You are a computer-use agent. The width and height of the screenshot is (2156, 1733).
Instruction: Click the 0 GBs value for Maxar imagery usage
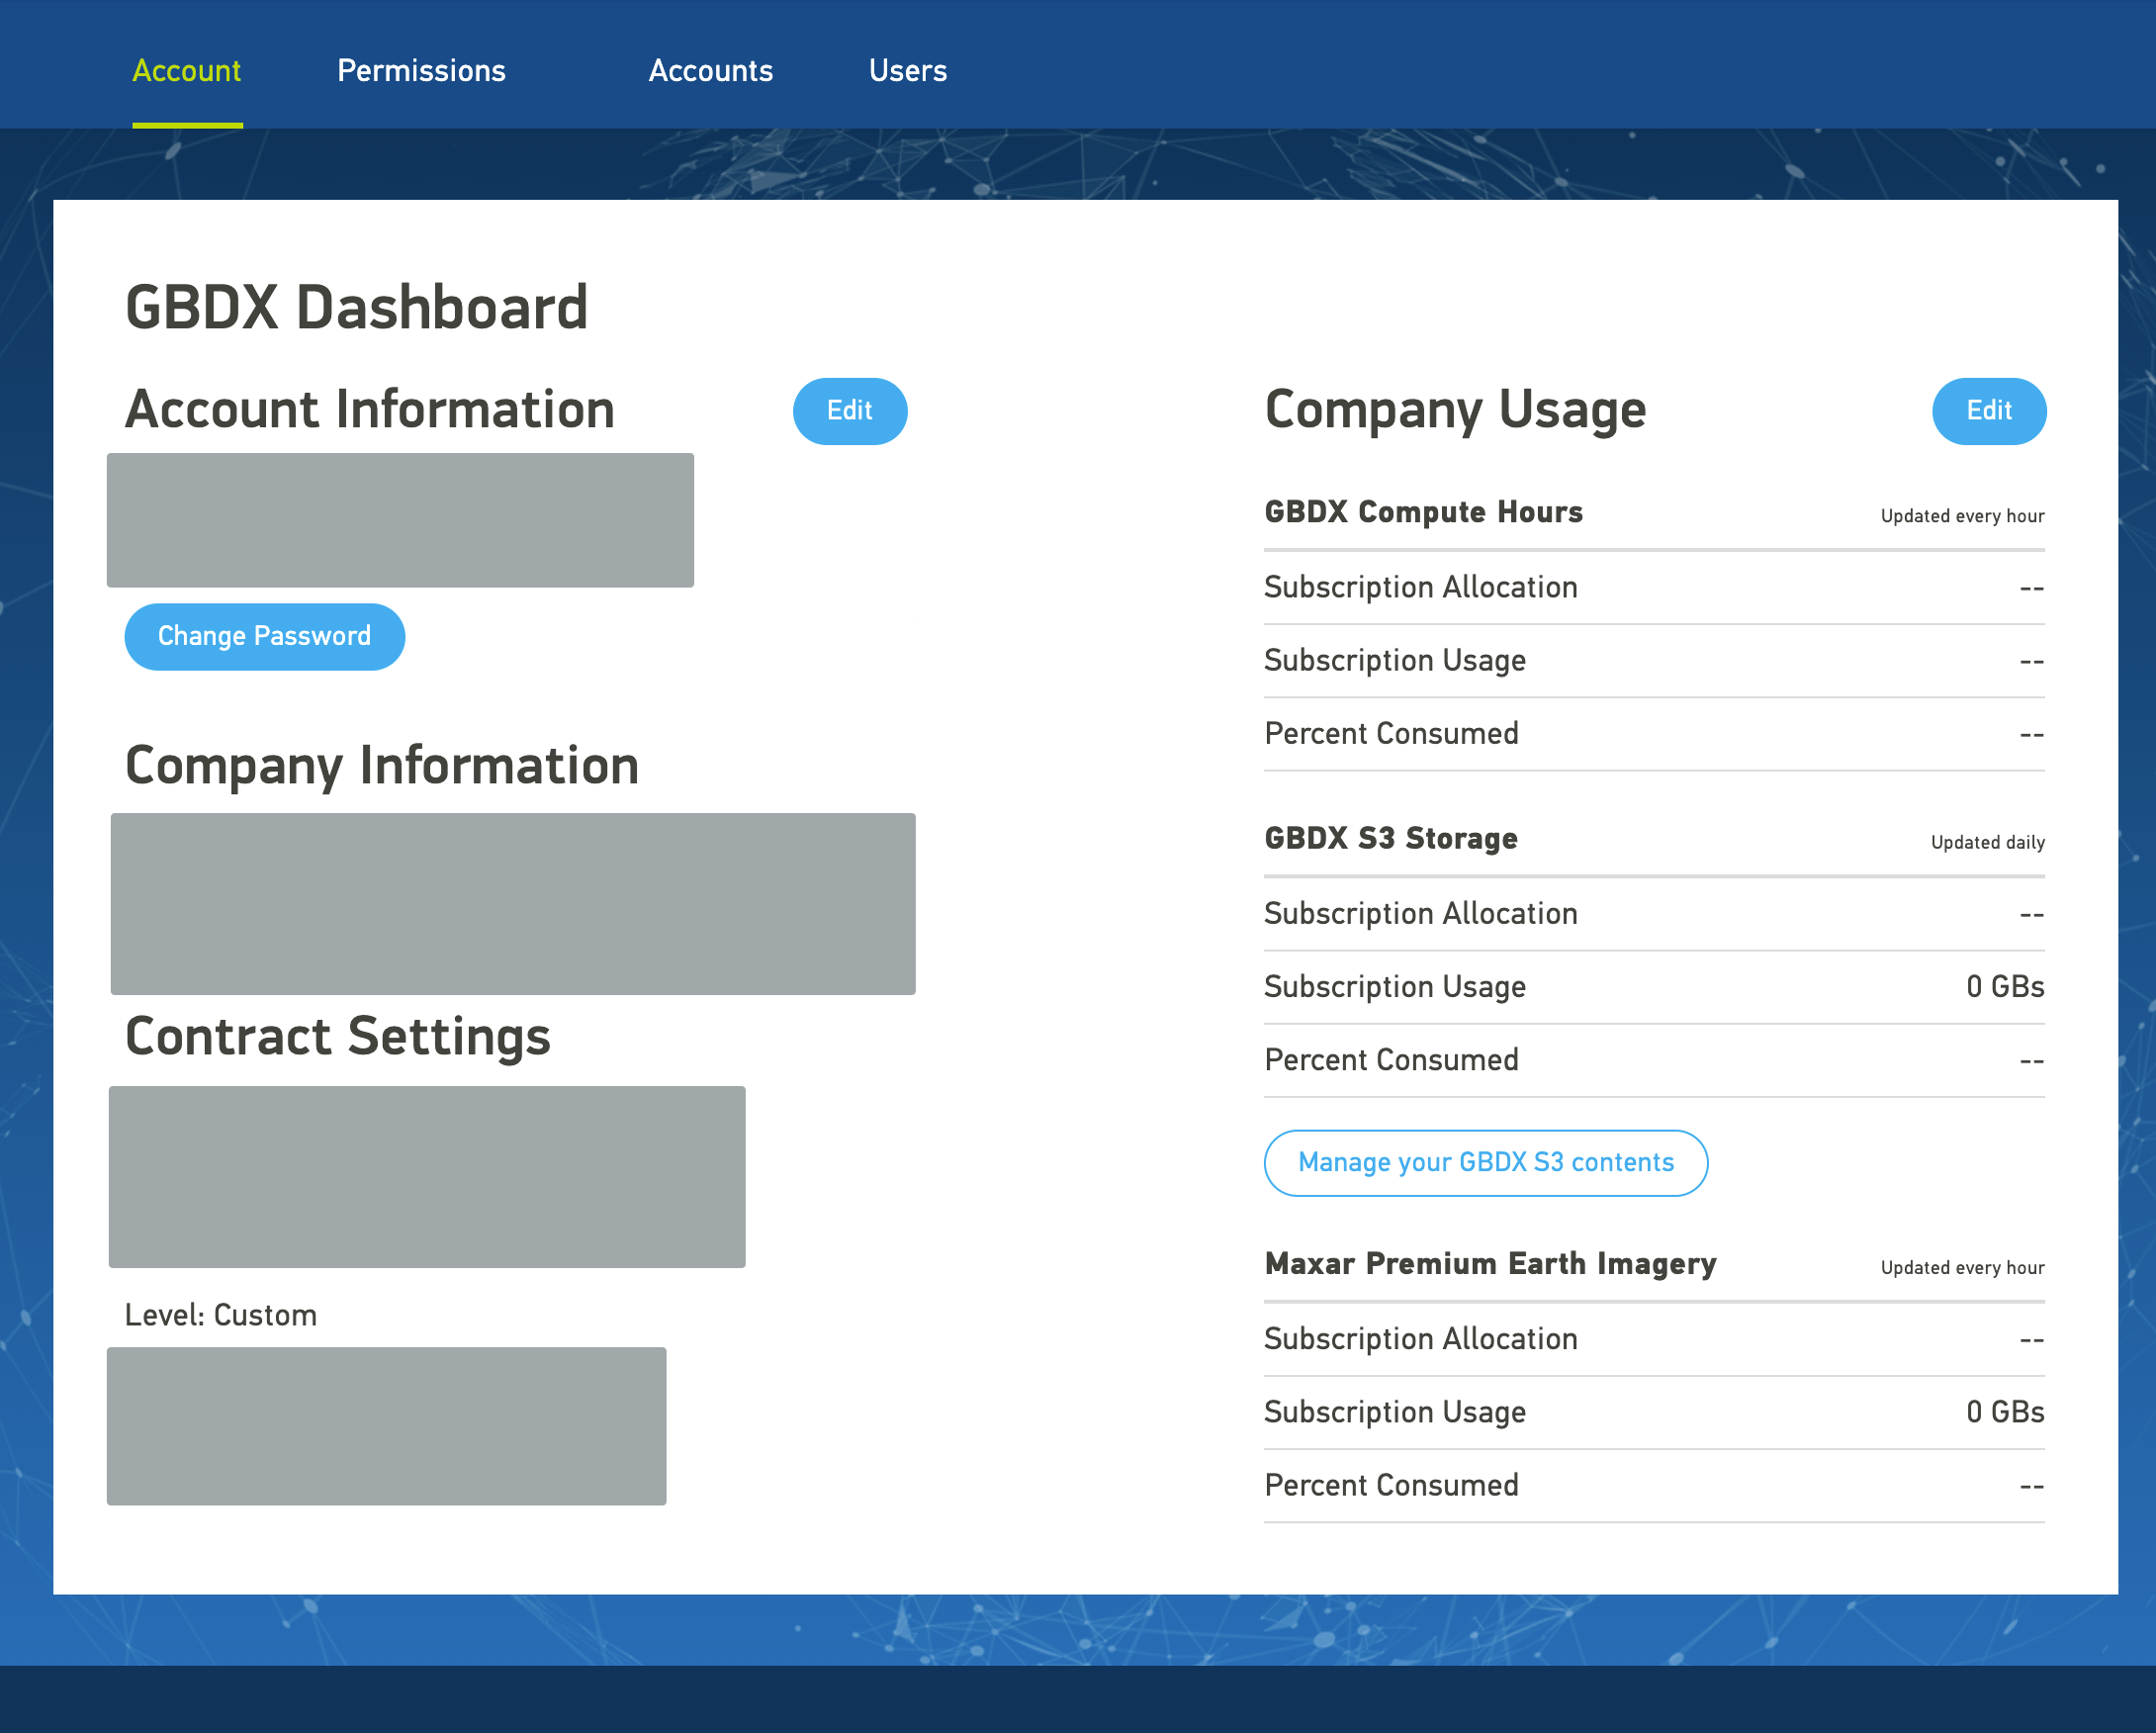coord(2005,1412)
